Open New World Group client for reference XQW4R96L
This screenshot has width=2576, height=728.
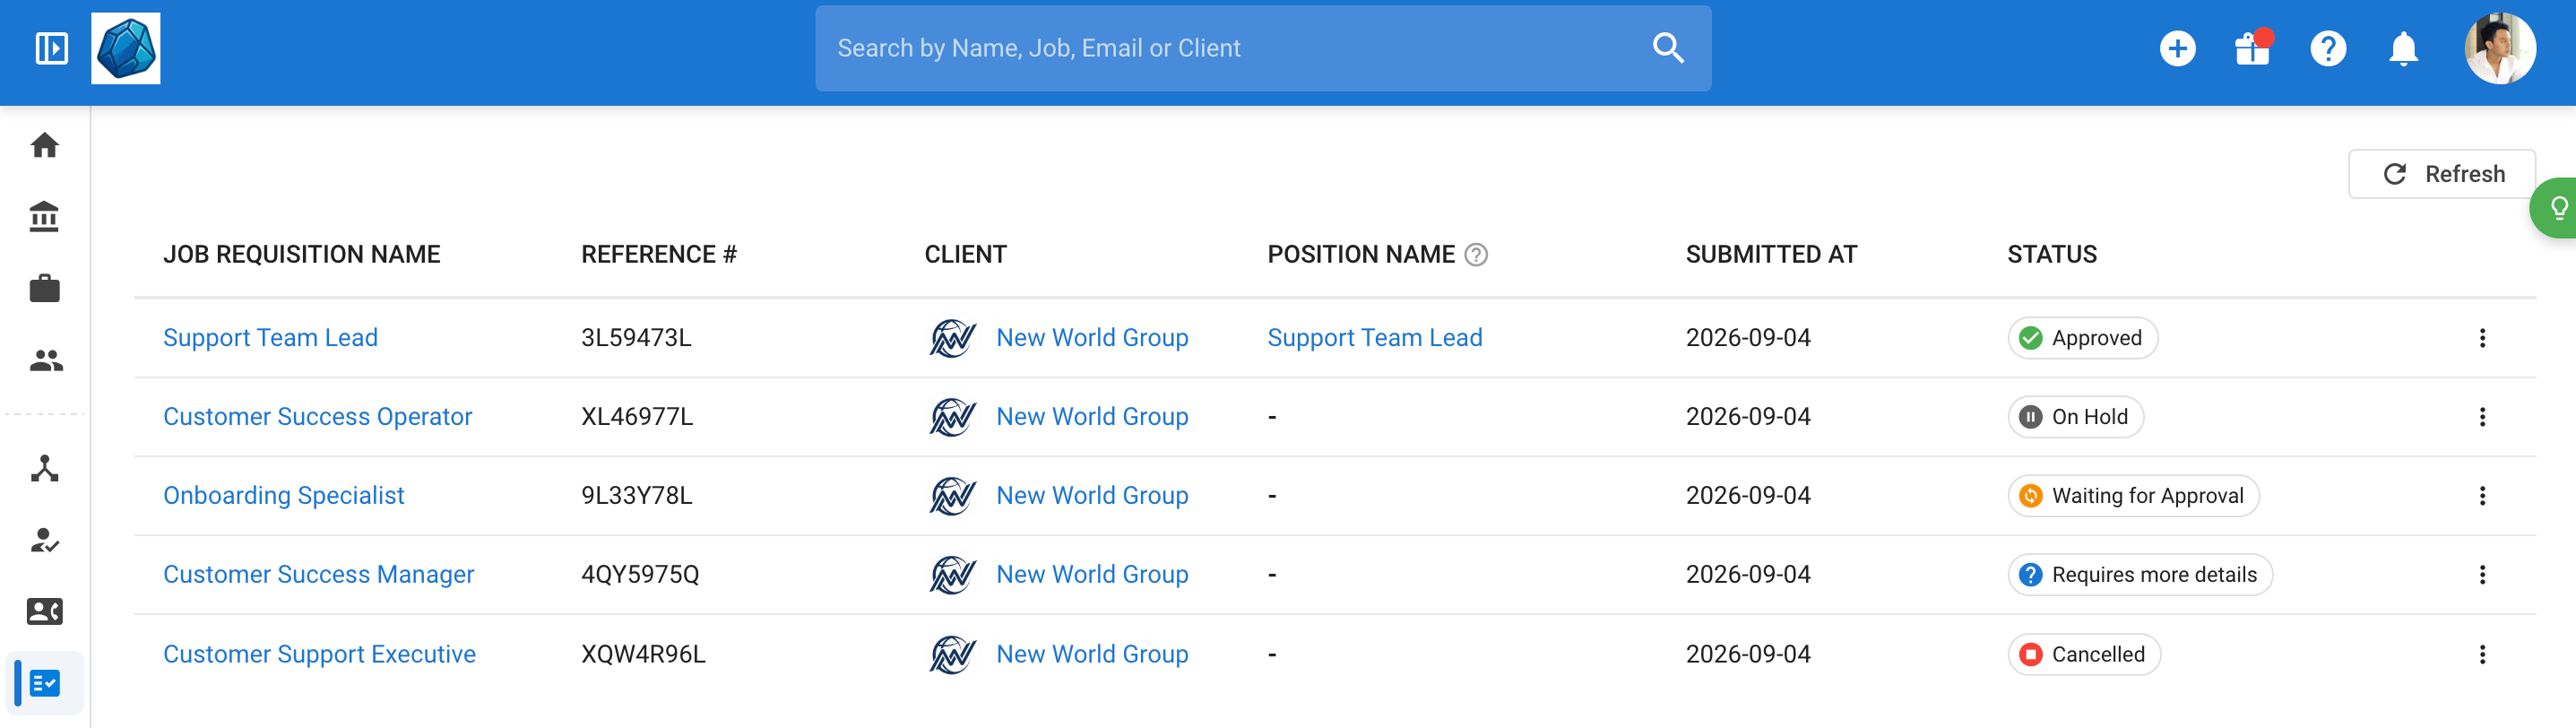point(1092,655)
